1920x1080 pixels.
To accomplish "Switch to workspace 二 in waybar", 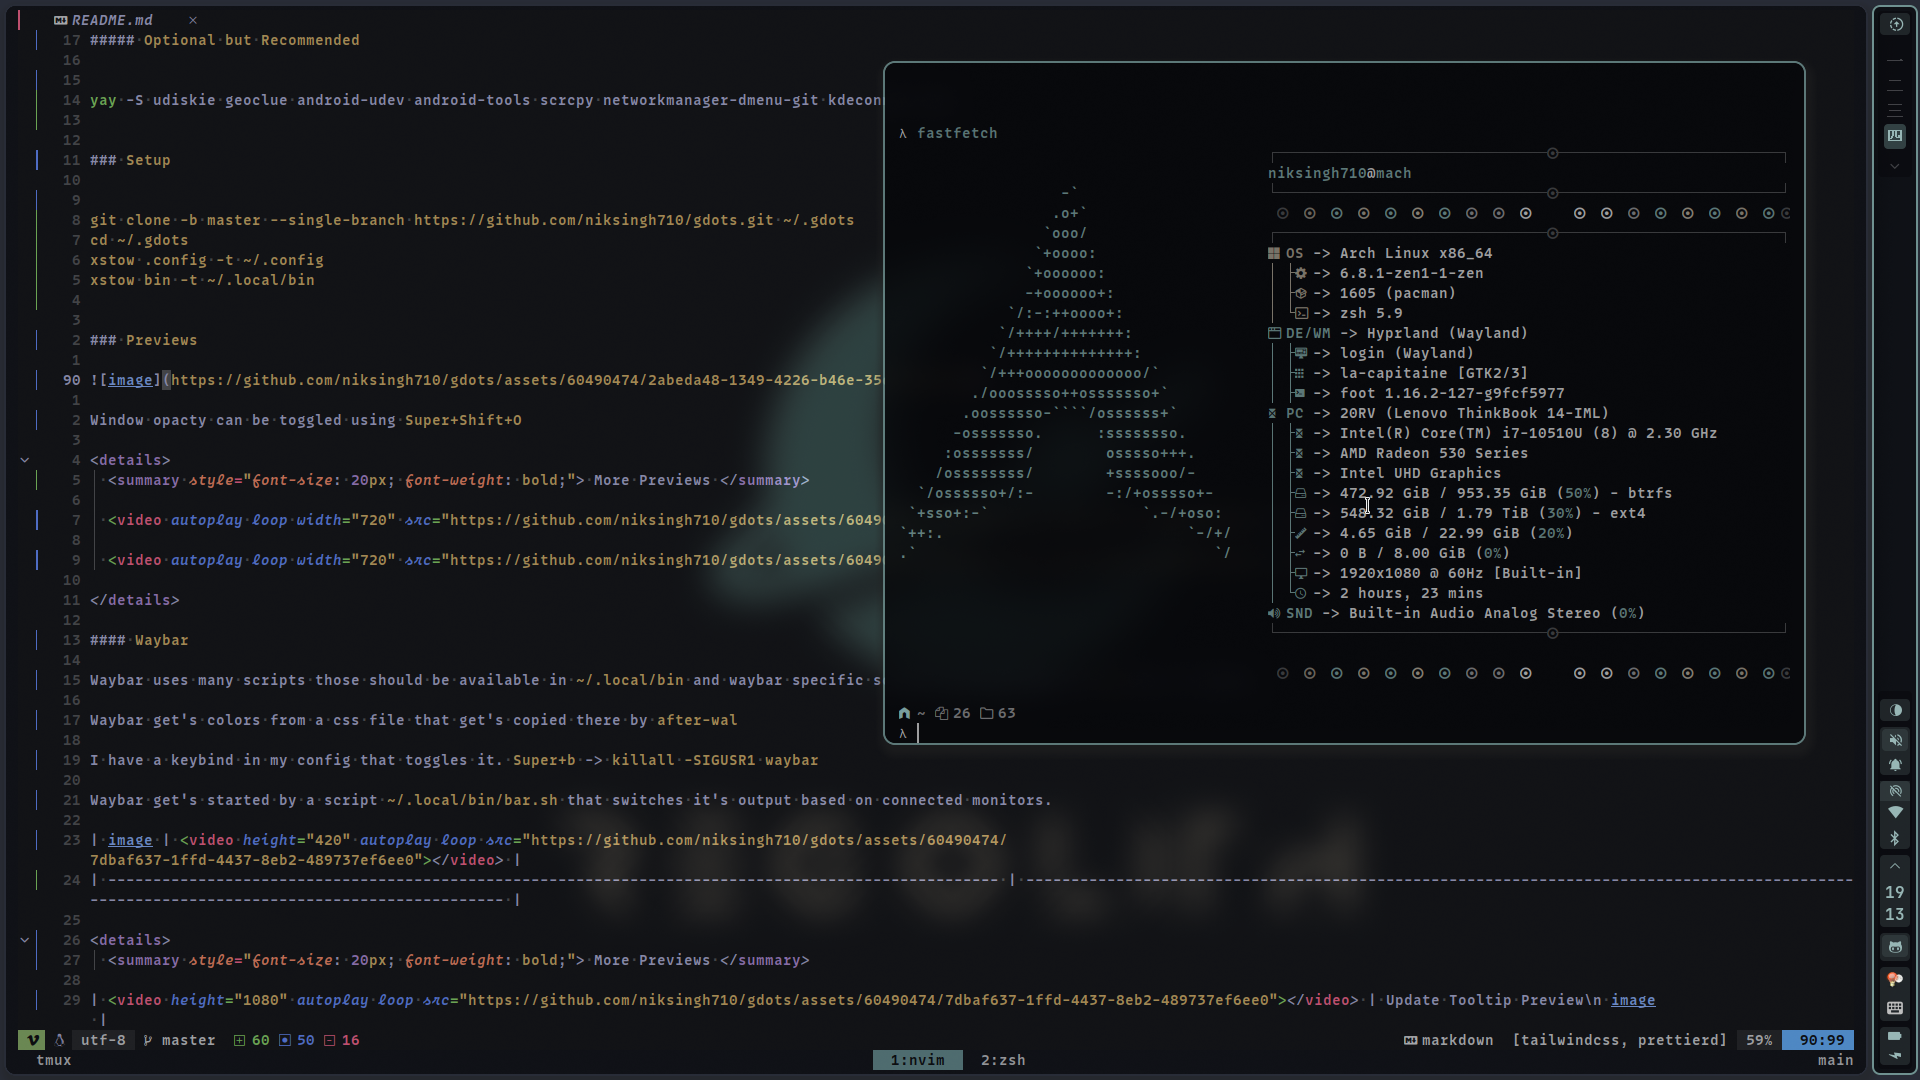I will tap(1895, 86).
